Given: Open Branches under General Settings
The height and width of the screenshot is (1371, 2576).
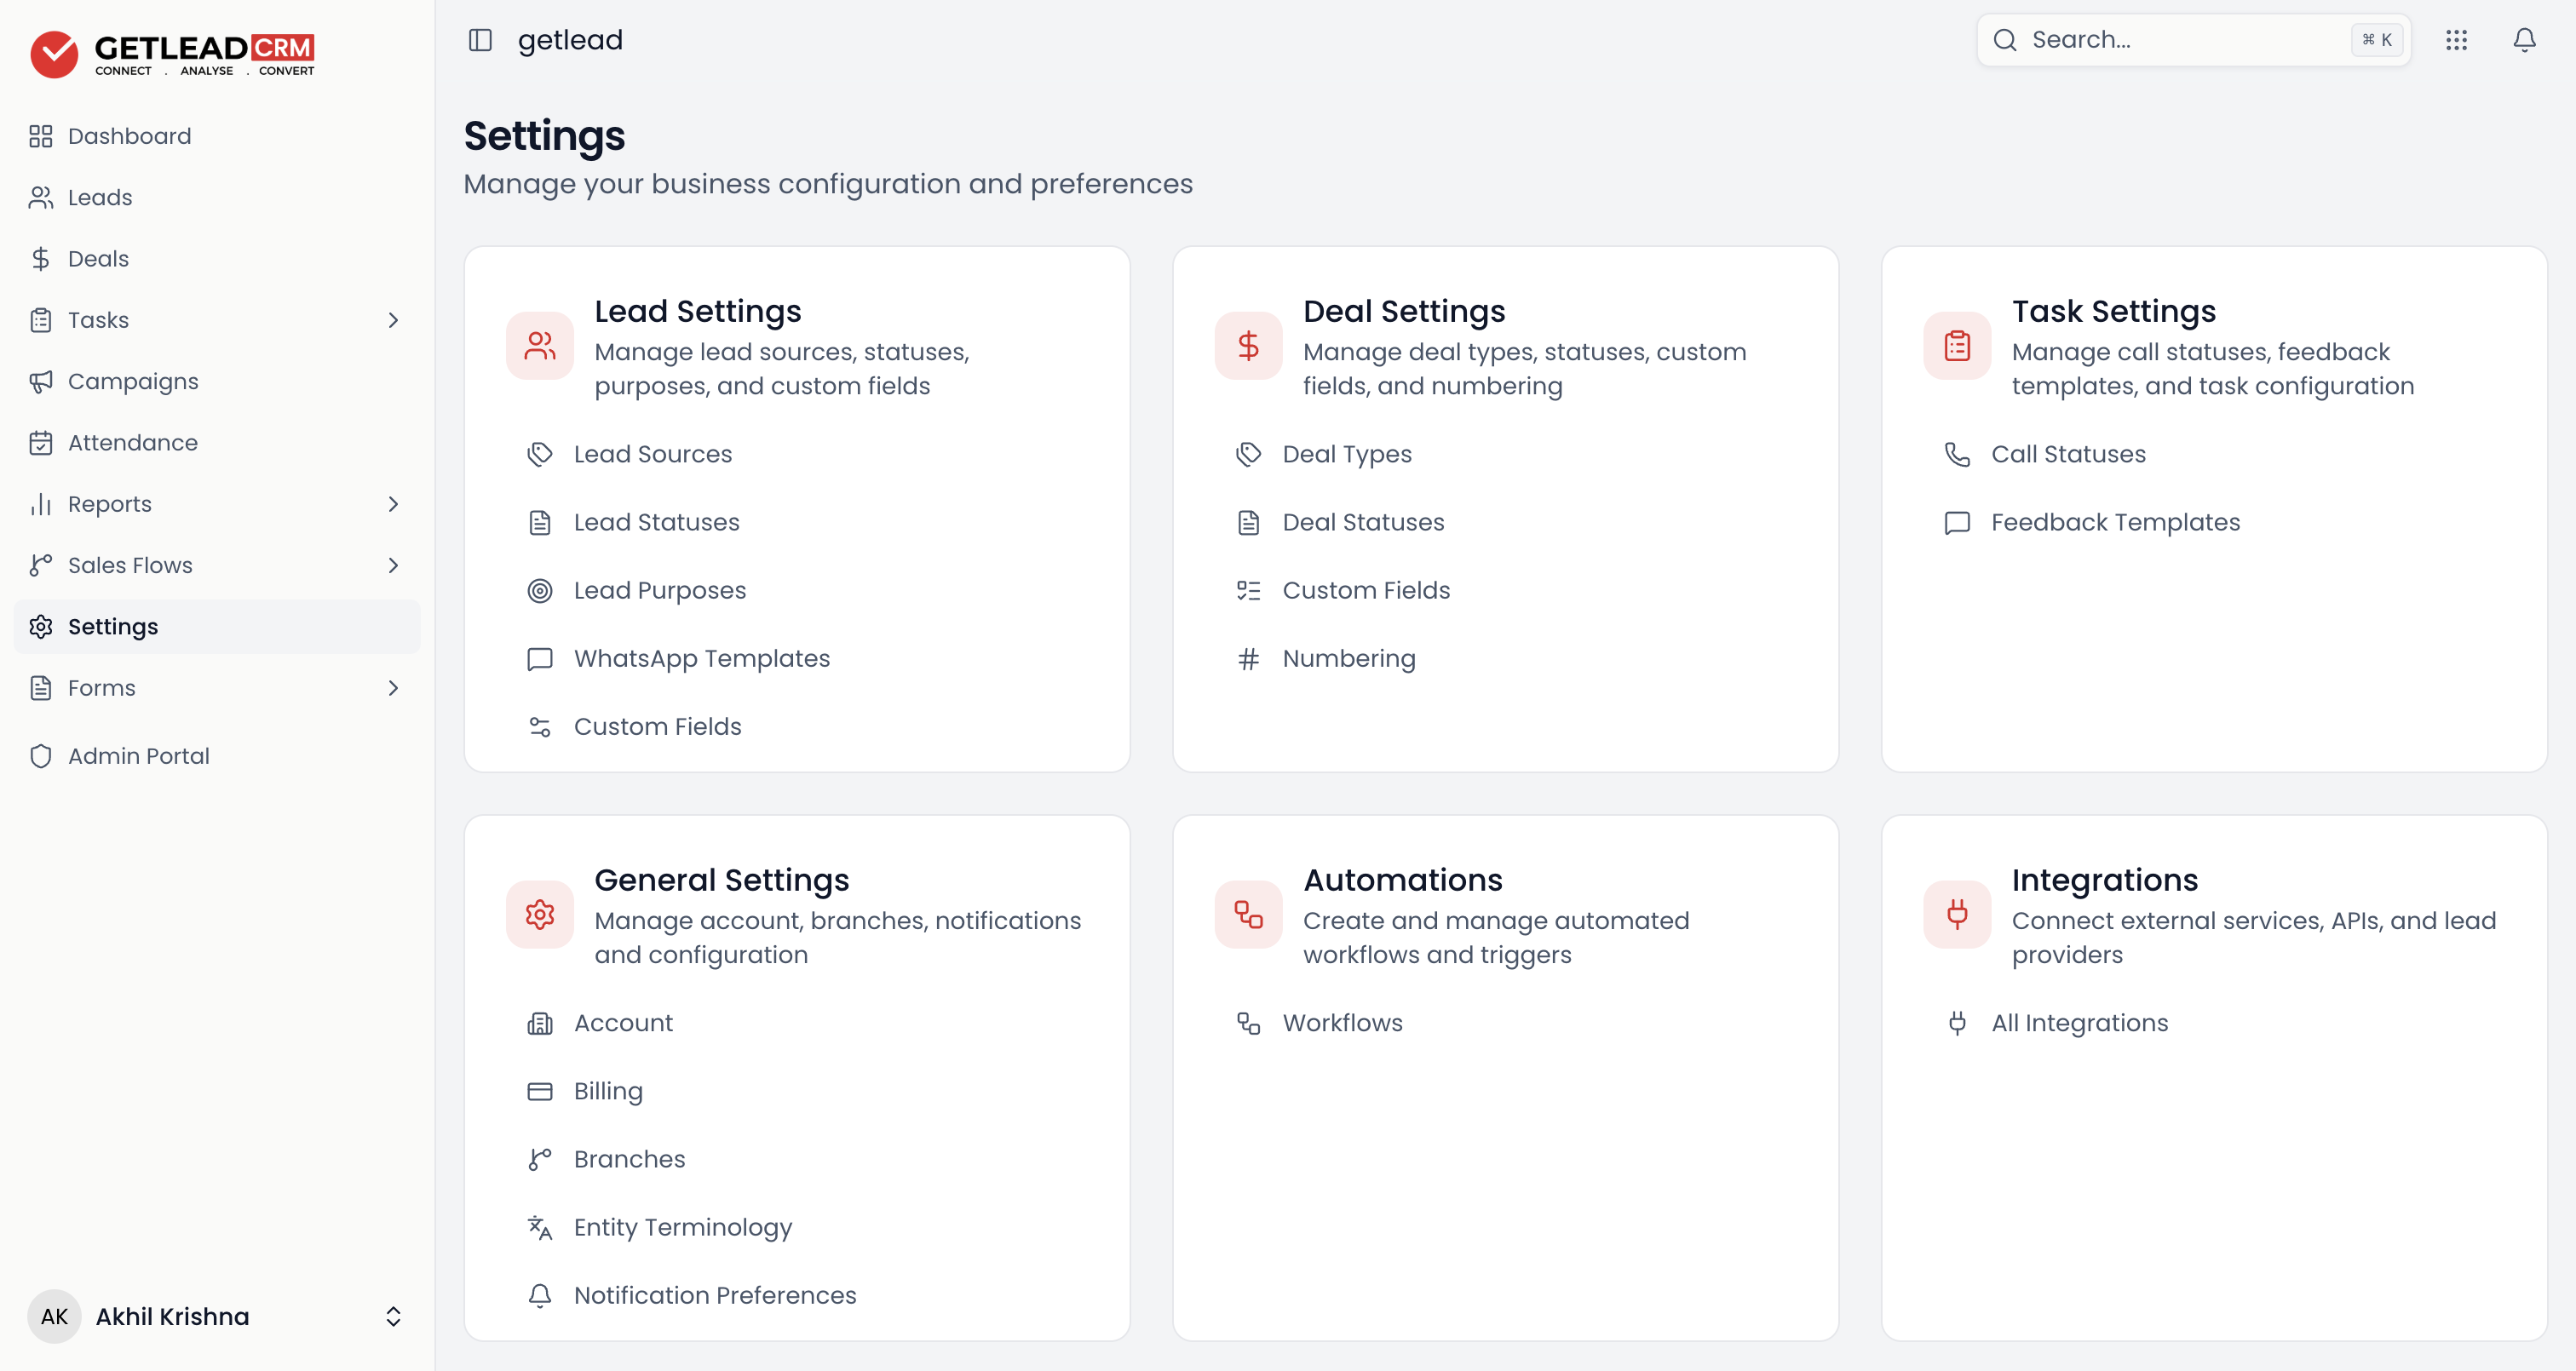Looking at the screenshot, I should pyautogui.click(x=630, y=1159).
